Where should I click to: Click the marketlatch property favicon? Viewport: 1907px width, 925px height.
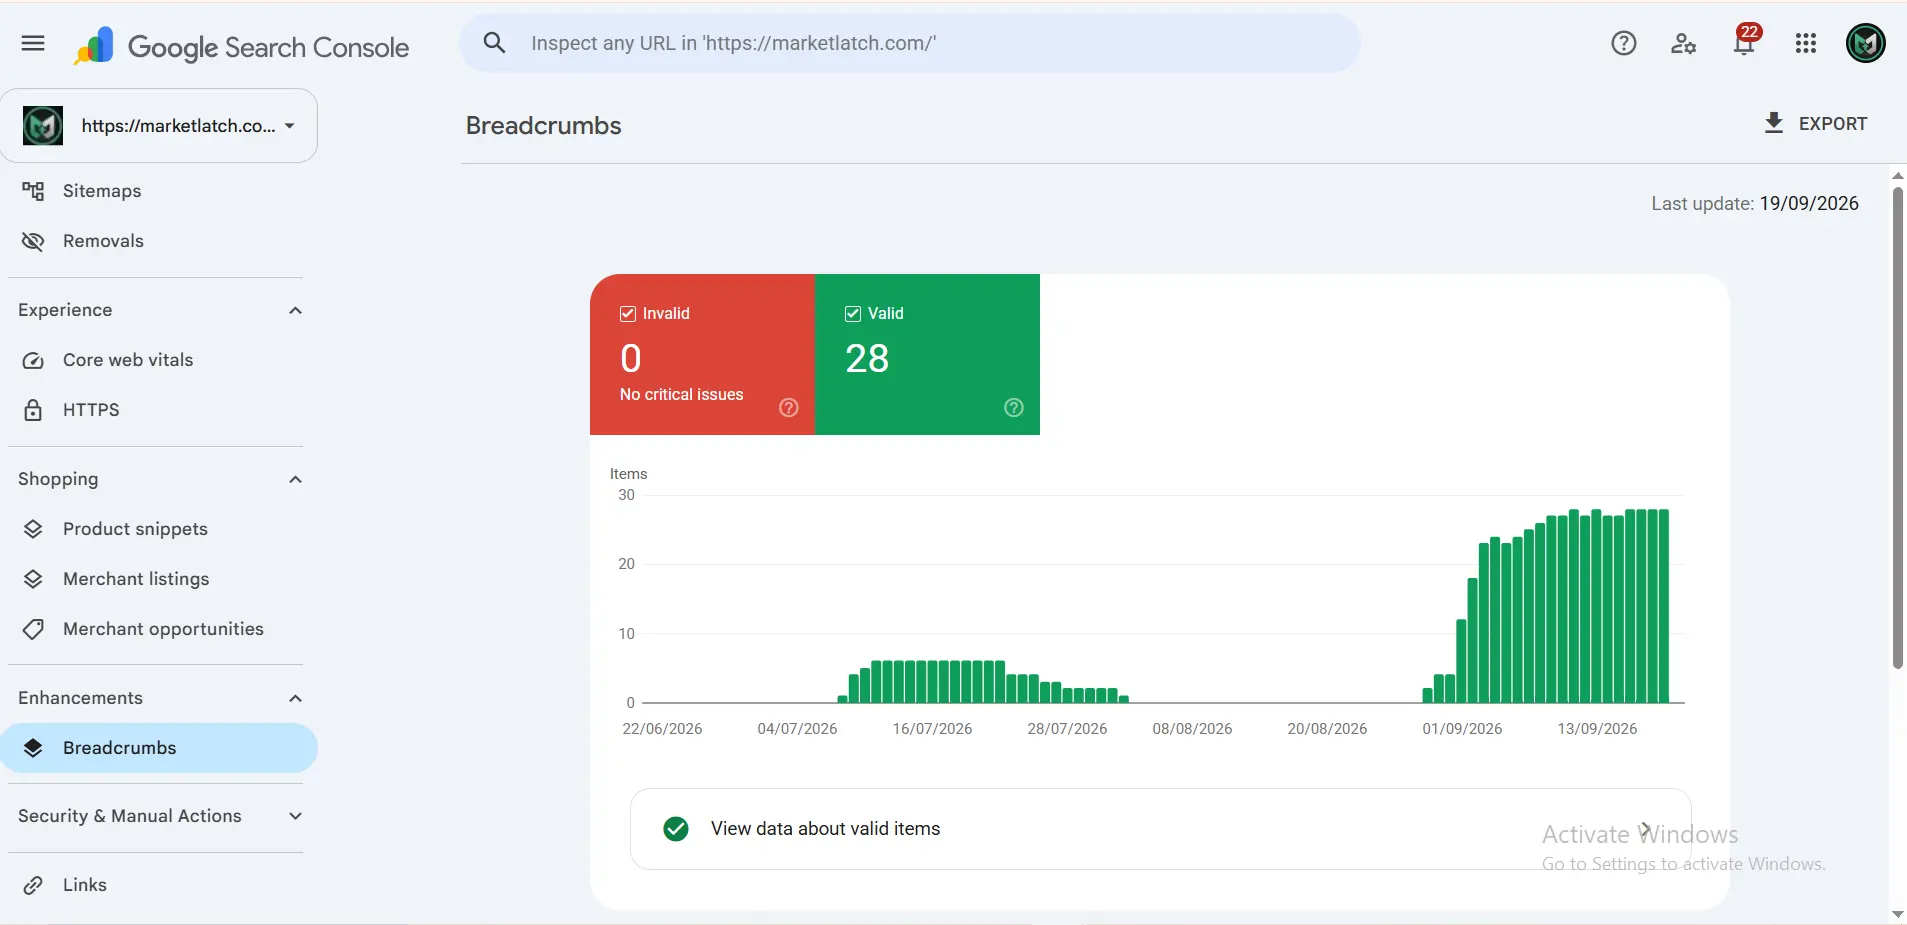point(43,126)
